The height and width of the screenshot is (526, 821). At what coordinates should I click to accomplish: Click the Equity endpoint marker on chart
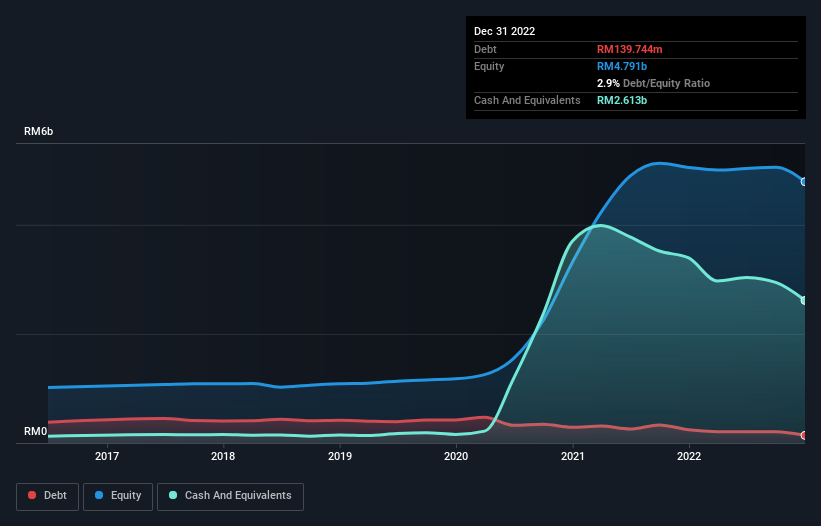(x=804, y=182)
